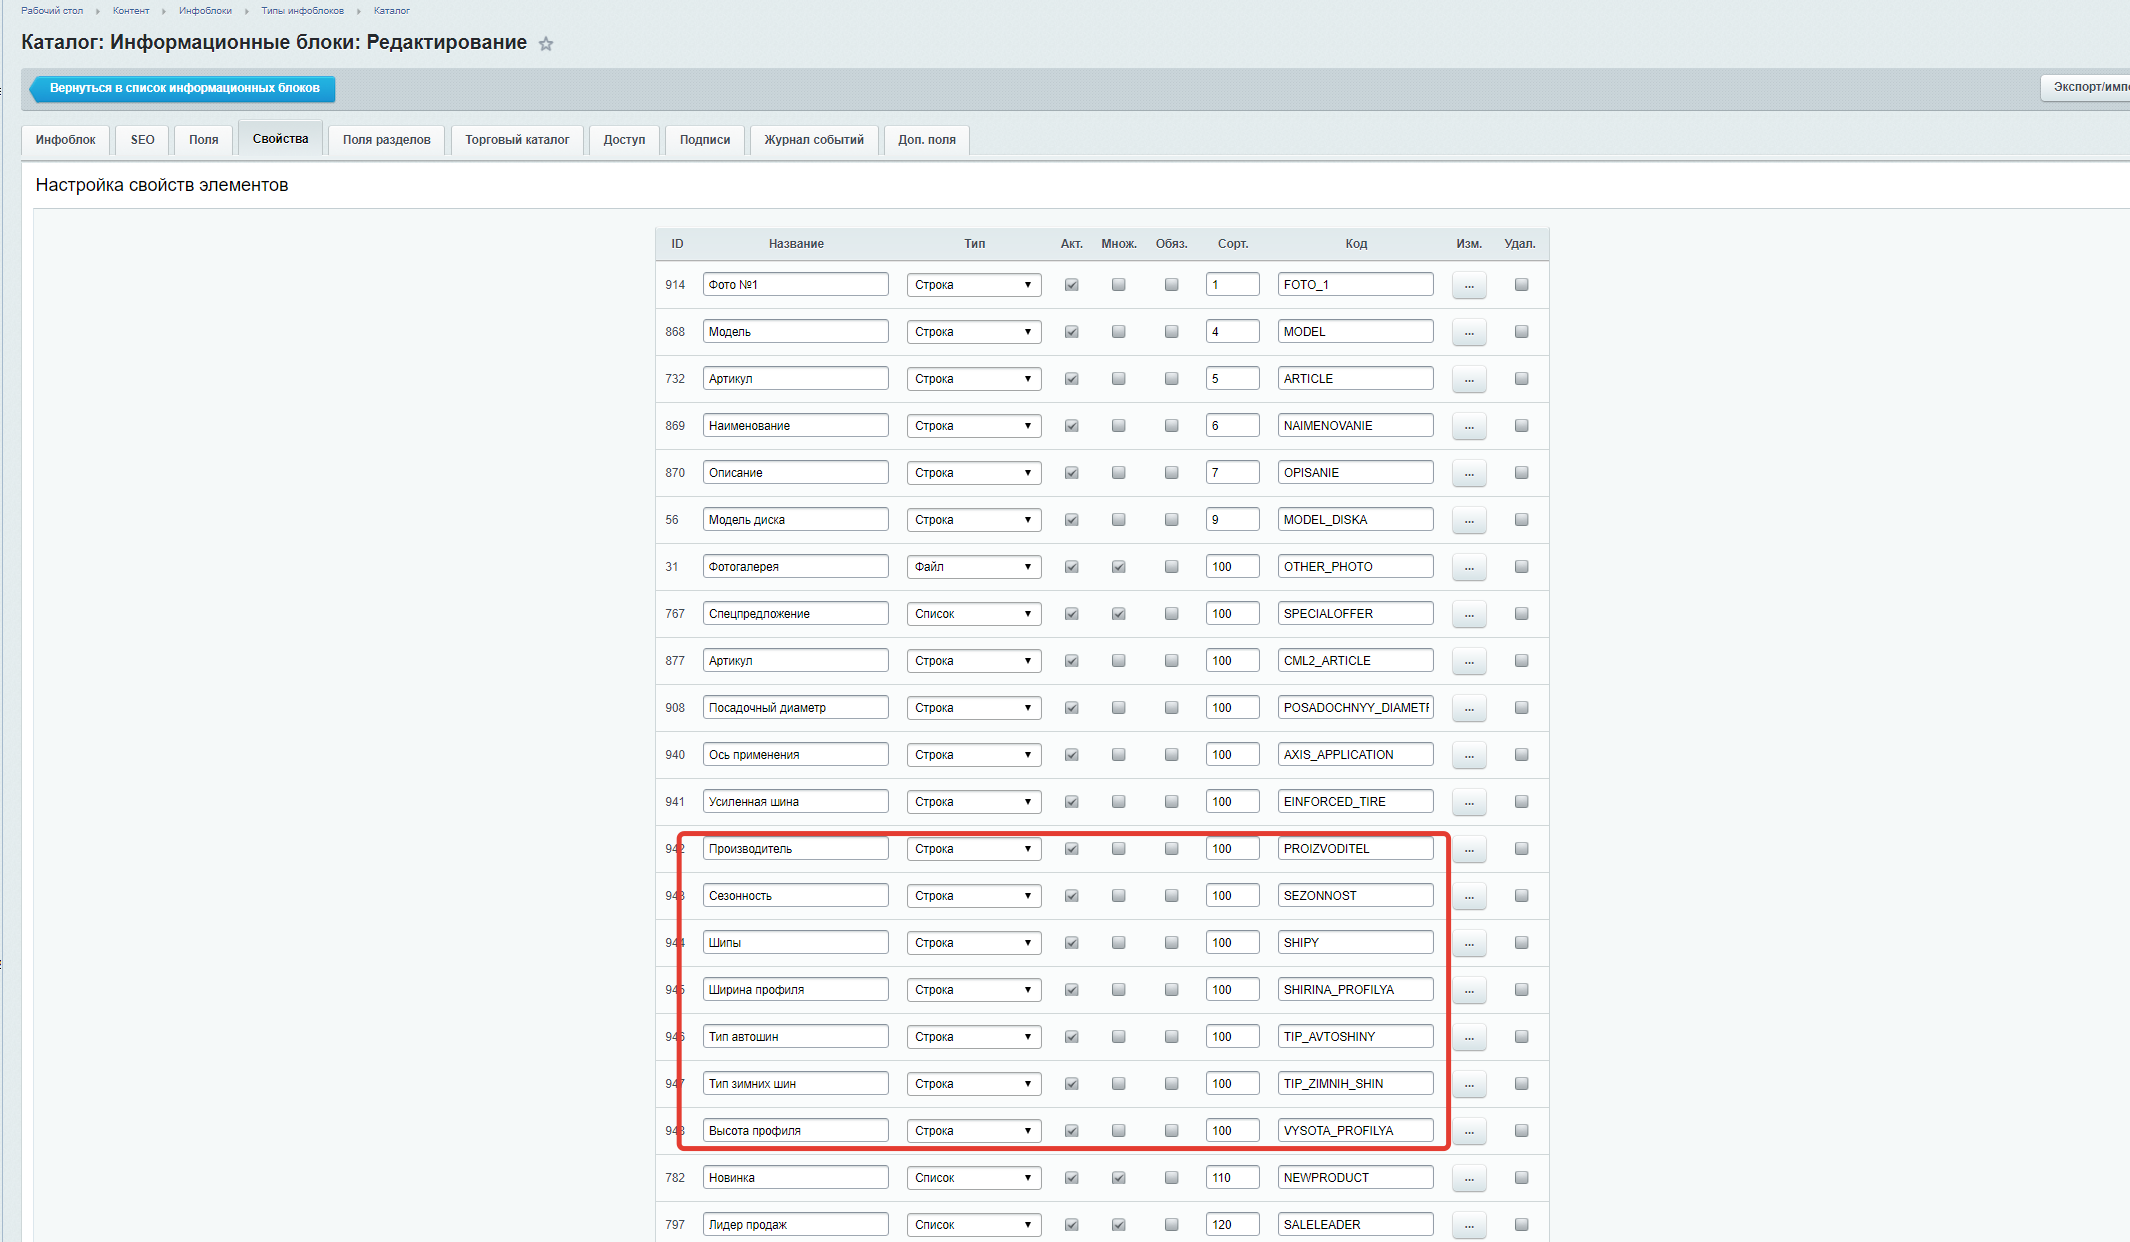Switch to the Инфоблок tab
Screen dimensions: 2130x1242
65,140
